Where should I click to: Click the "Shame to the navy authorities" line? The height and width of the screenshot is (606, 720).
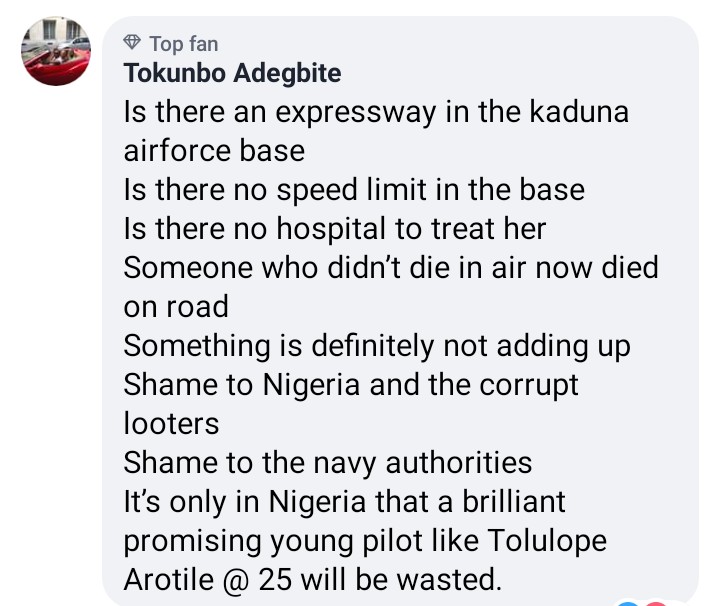(x=327, y=462)
